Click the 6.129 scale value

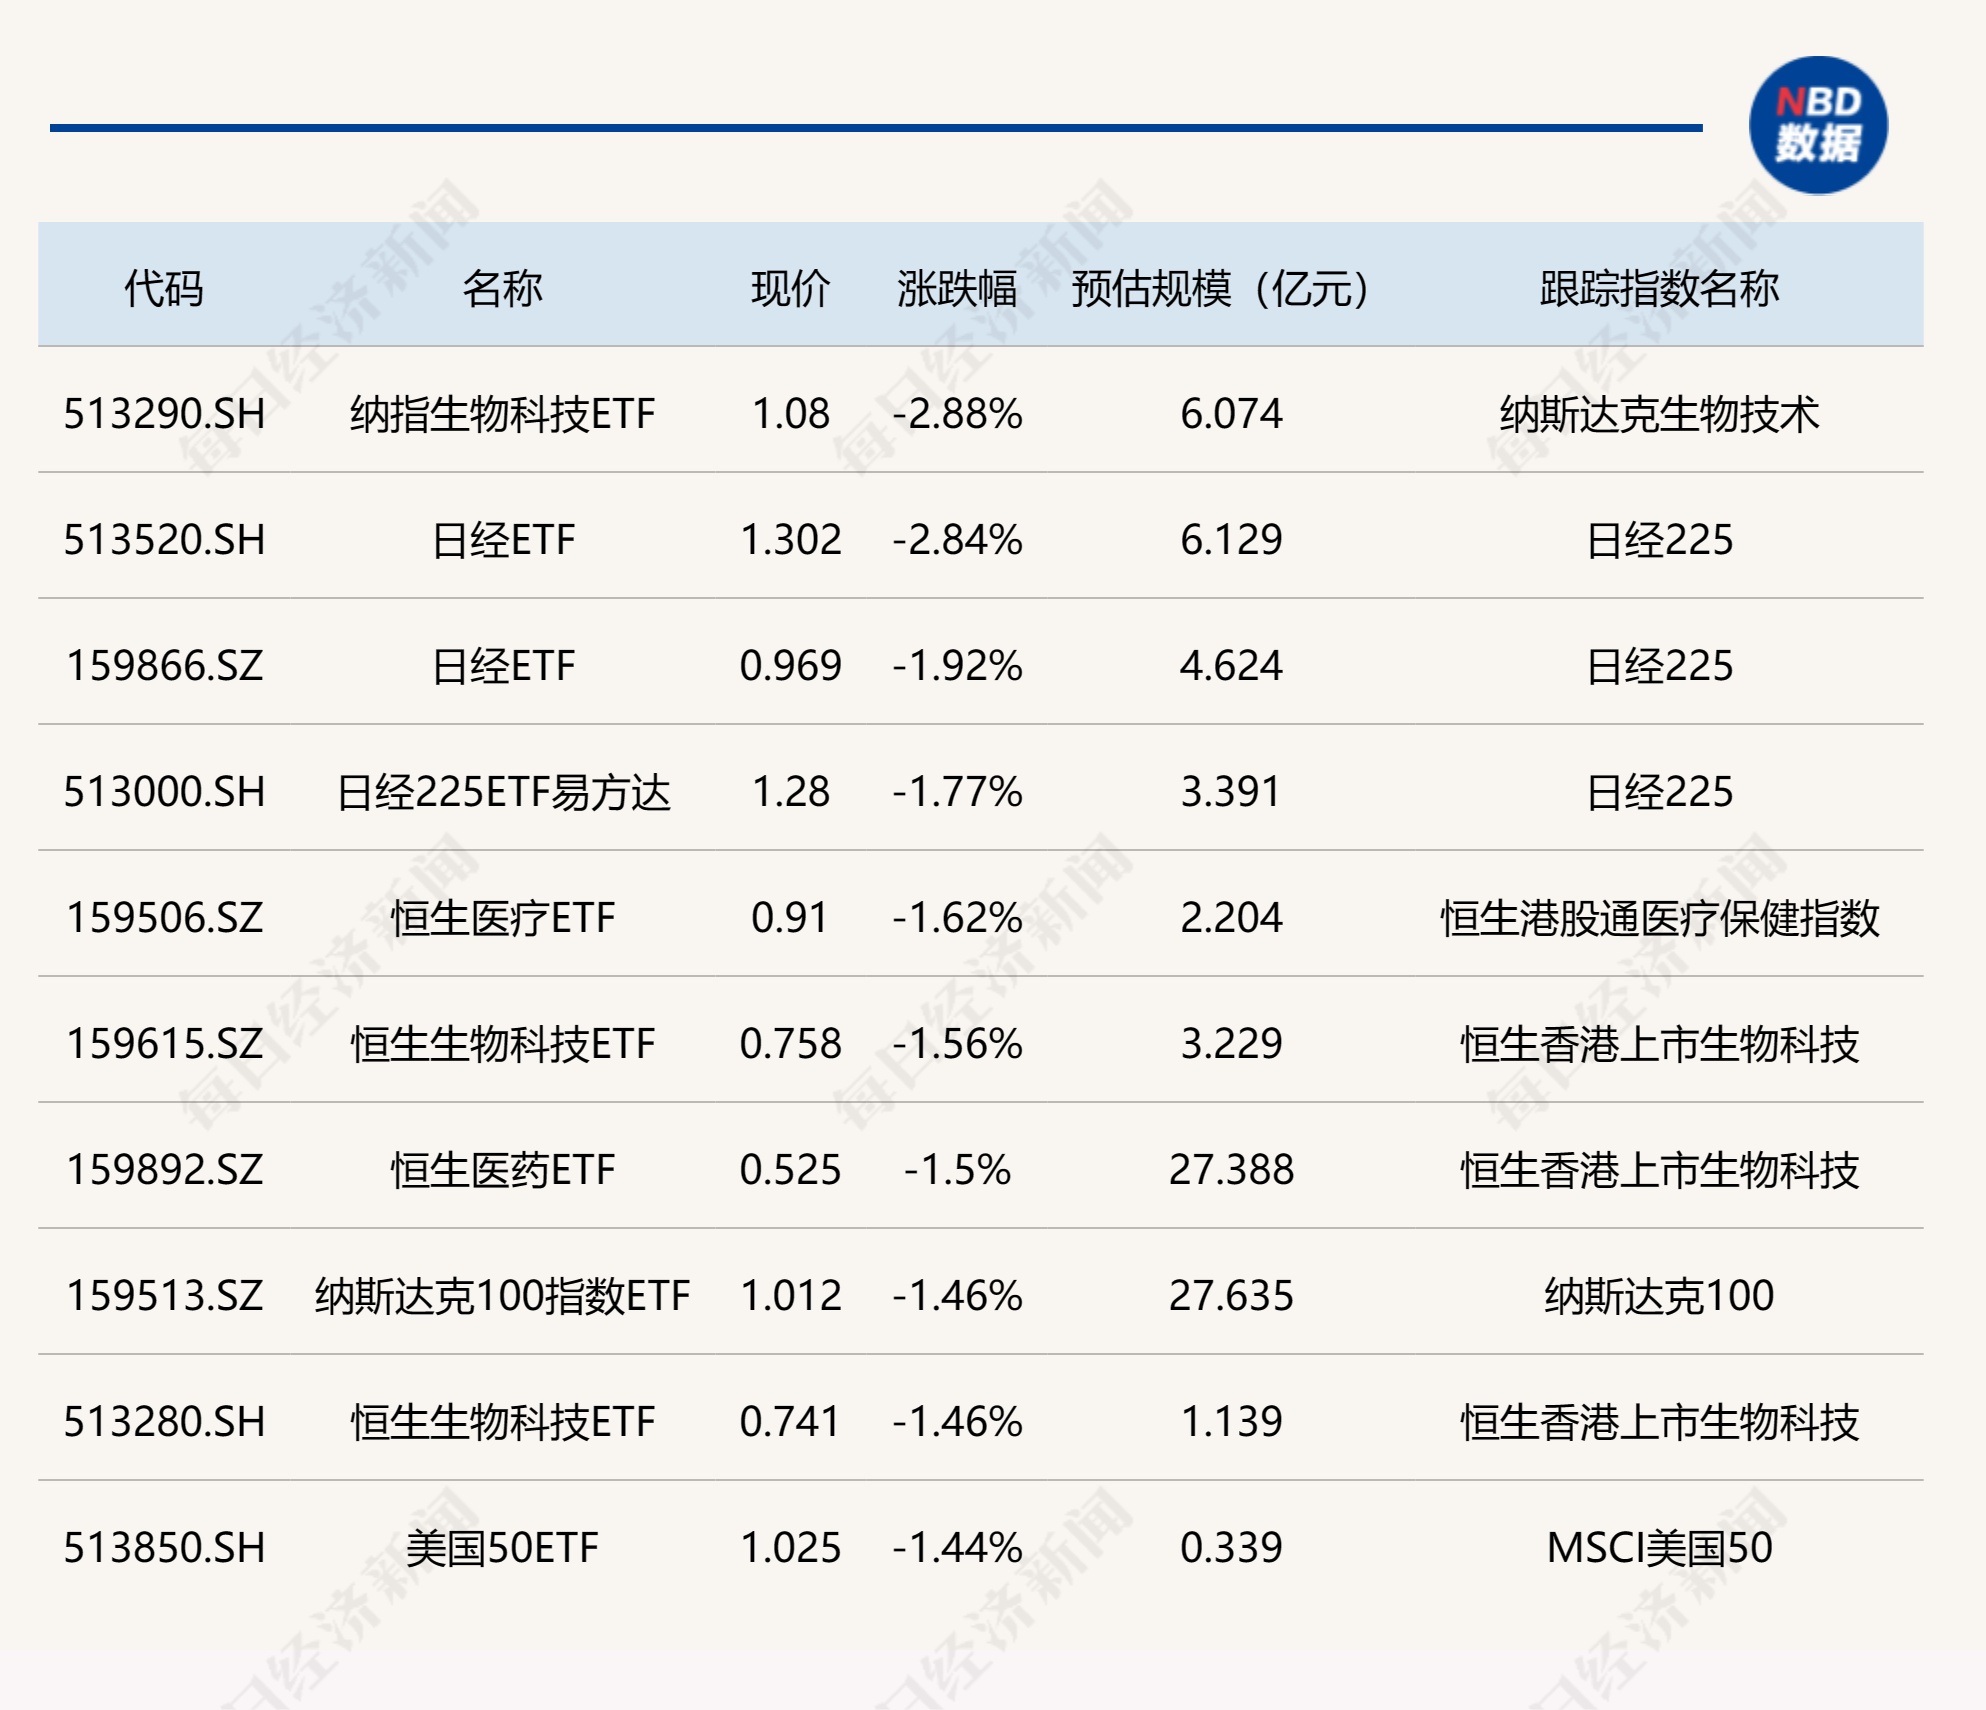click(1231, 540)
